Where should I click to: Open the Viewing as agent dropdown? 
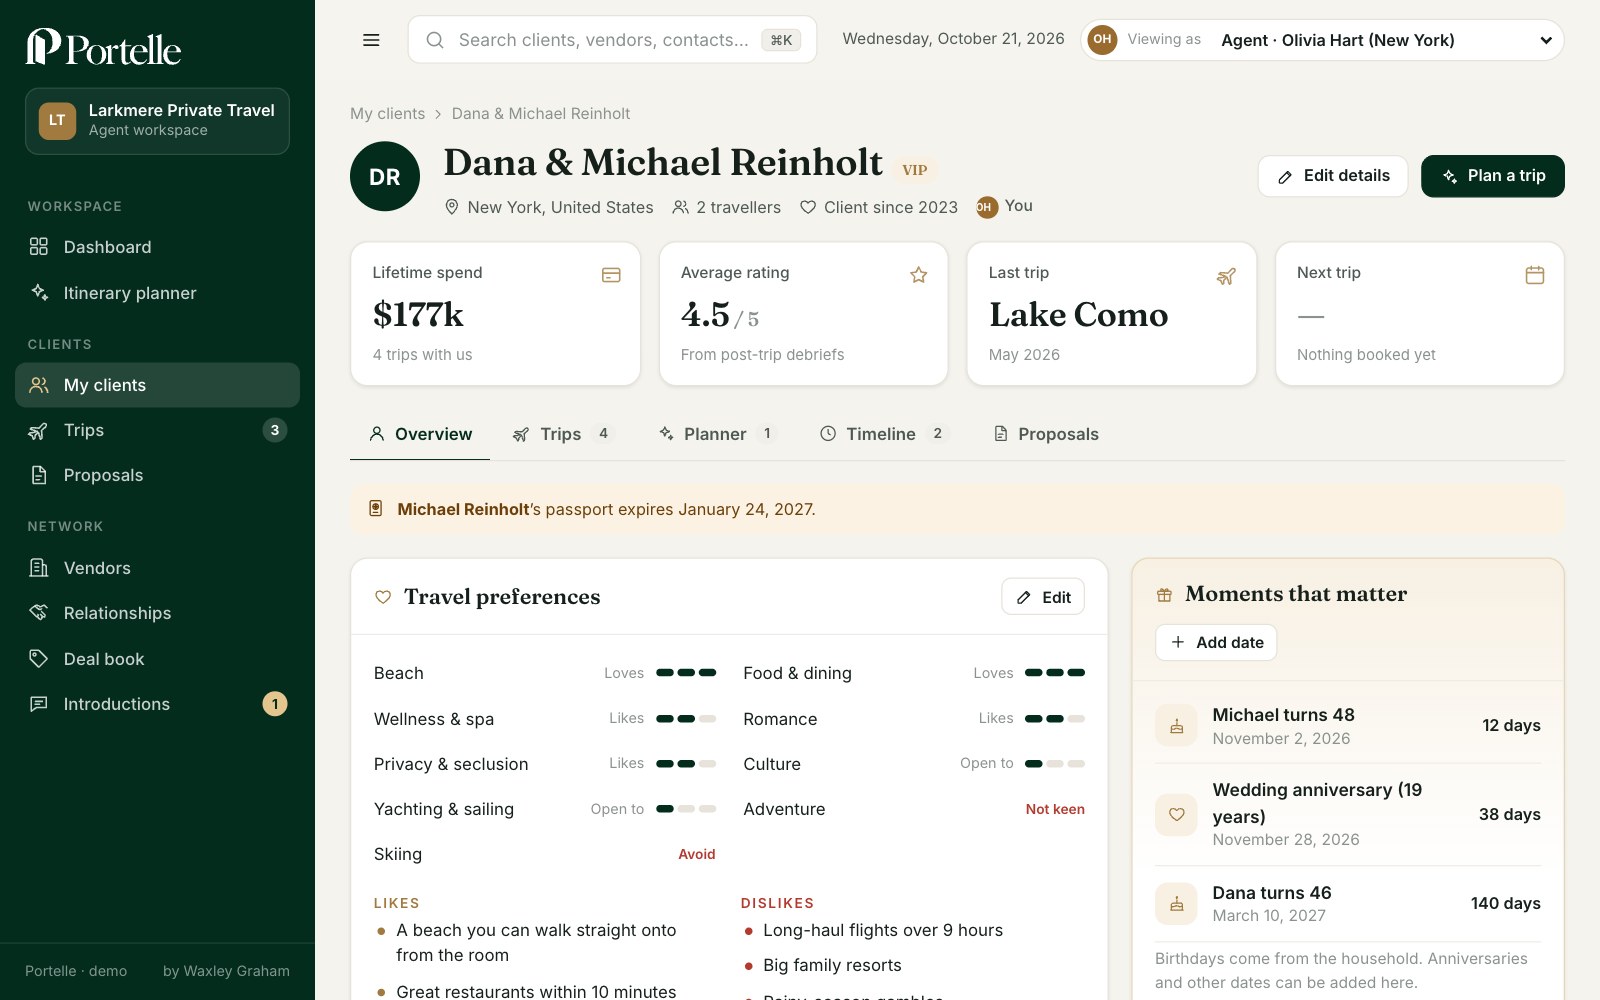pyautogui.click(x=1322, y=40)
